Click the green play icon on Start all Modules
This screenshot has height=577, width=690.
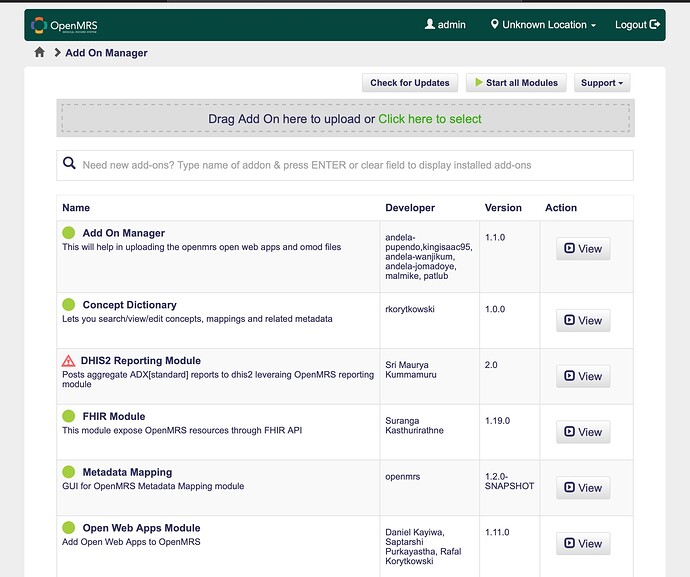(479, 82)
